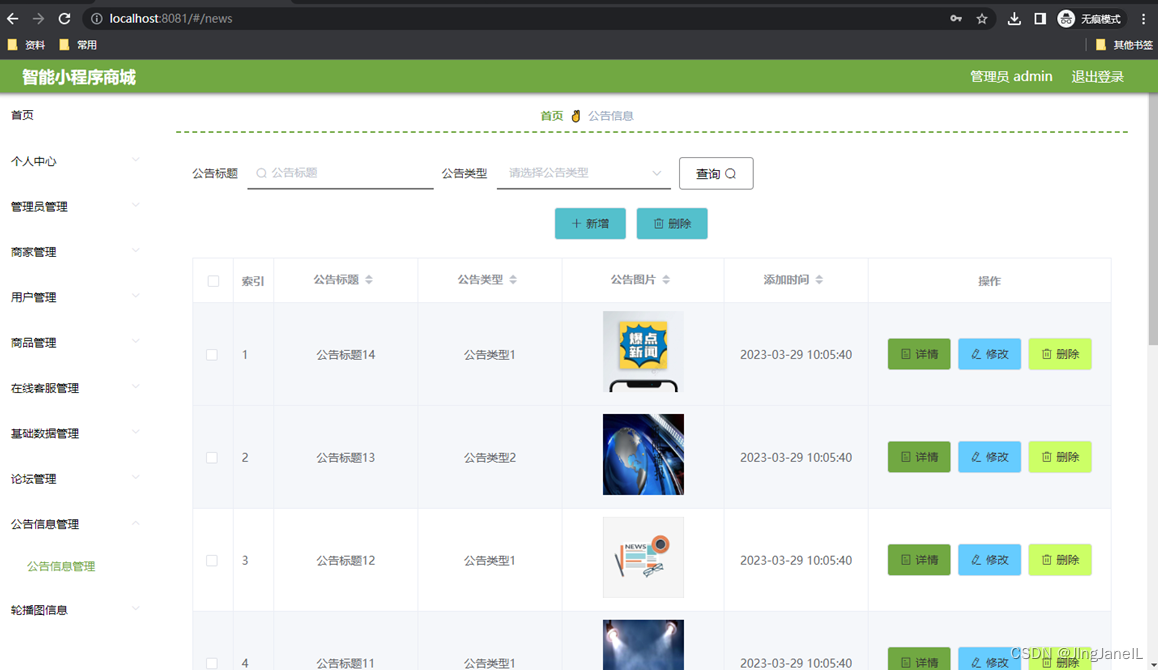Click the search magnifier in 公告标题 field
Viewport: 1158px width, 672px height.
261,174
